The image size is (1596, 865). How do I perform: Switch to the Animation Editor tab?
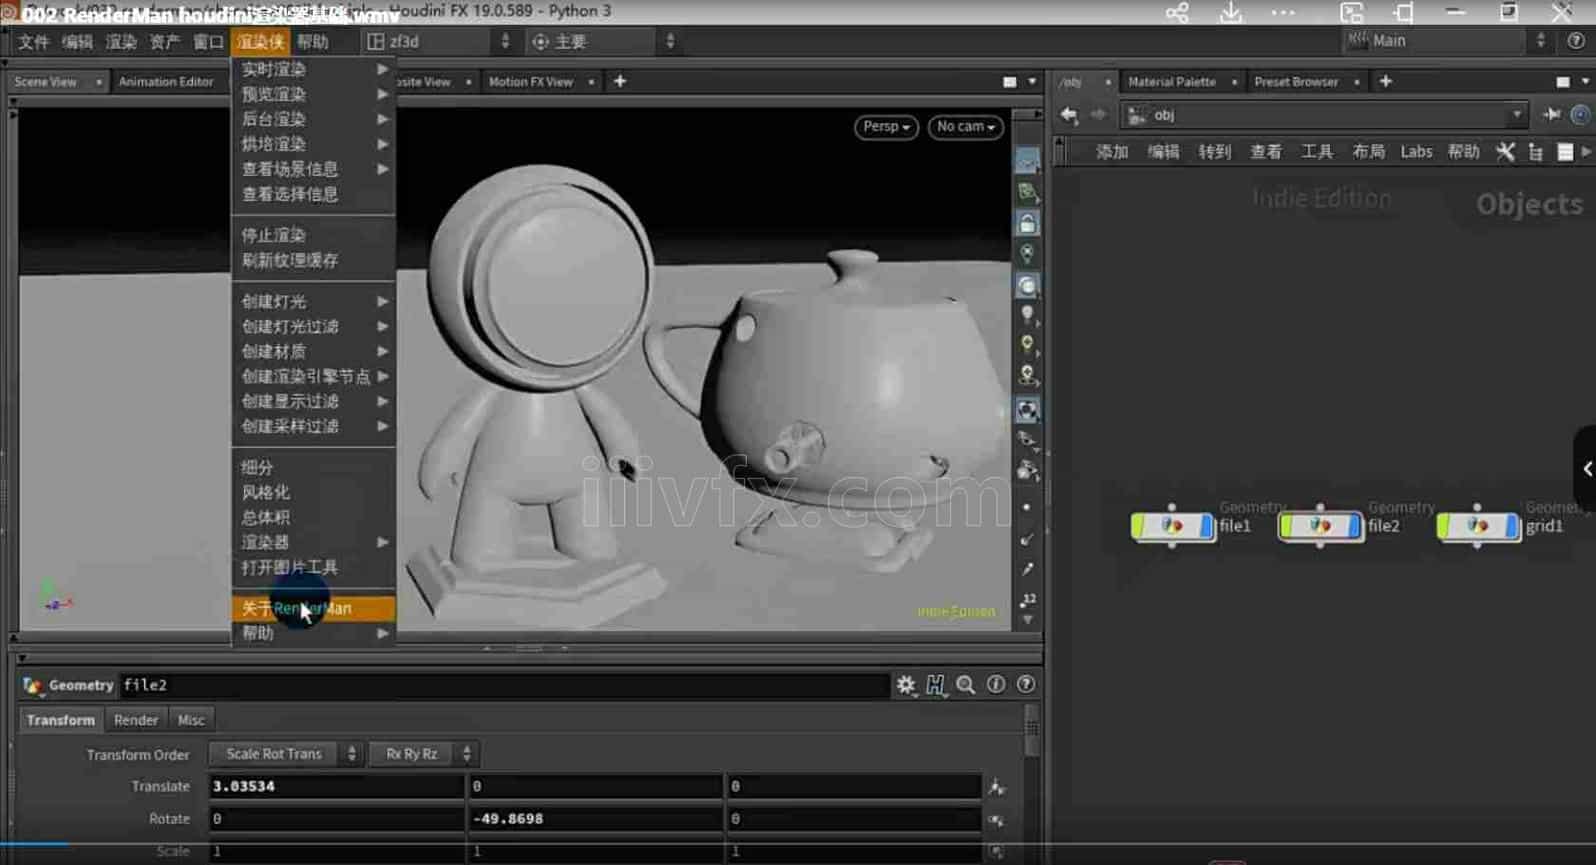166,82
